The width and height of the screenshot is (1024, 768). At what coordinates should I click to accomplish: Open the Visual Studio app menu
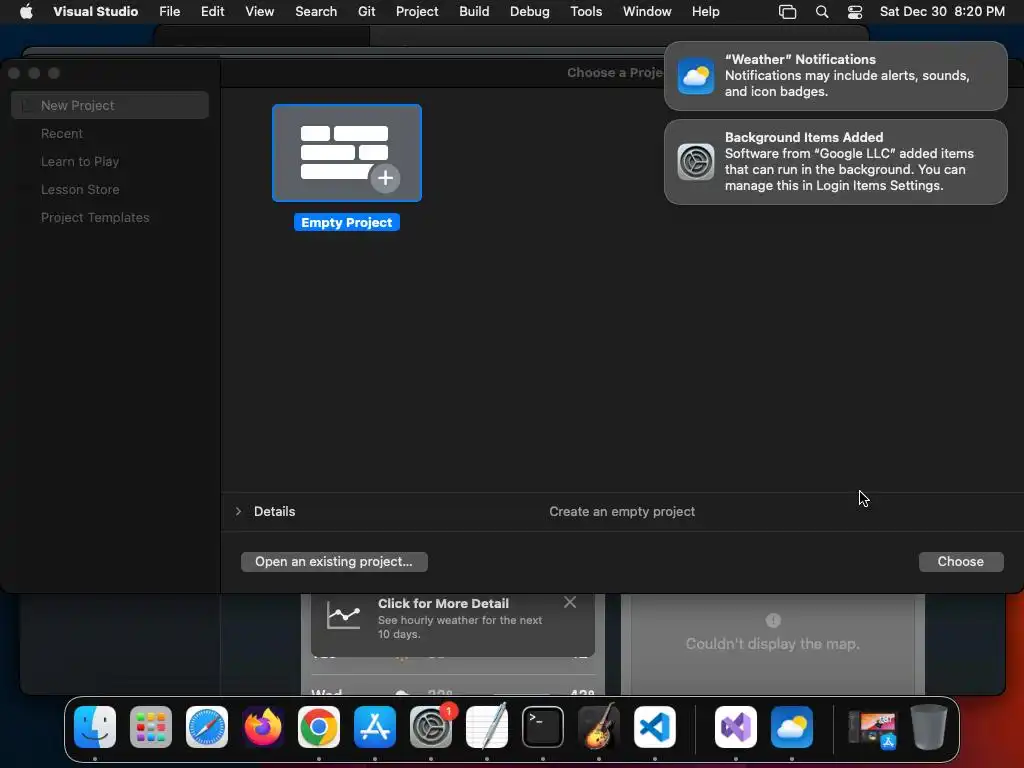click(x=95, y=12)
